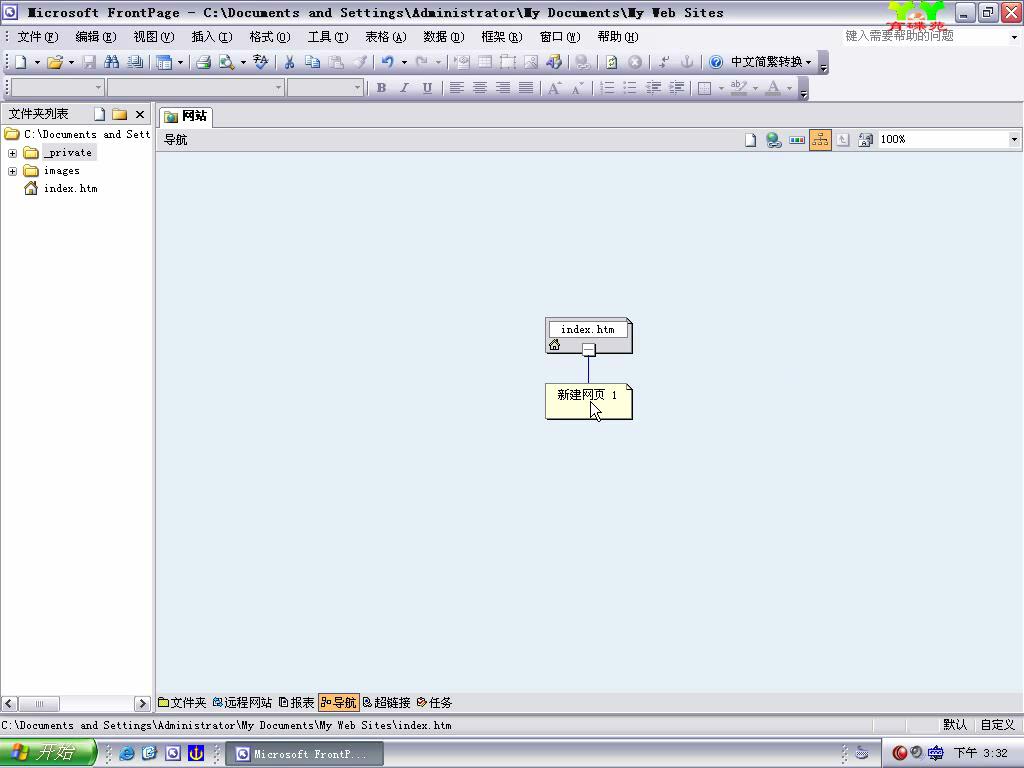This screenshot has width=1024, height=768.
Task: Switch to 远程网站 view
Action: pos(242,703)
